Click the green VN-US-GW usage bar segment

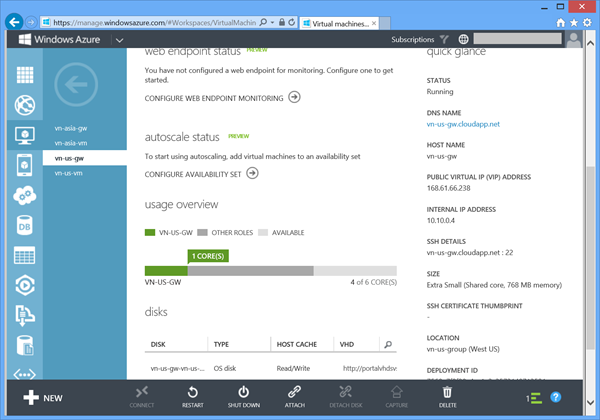(166, 271)
